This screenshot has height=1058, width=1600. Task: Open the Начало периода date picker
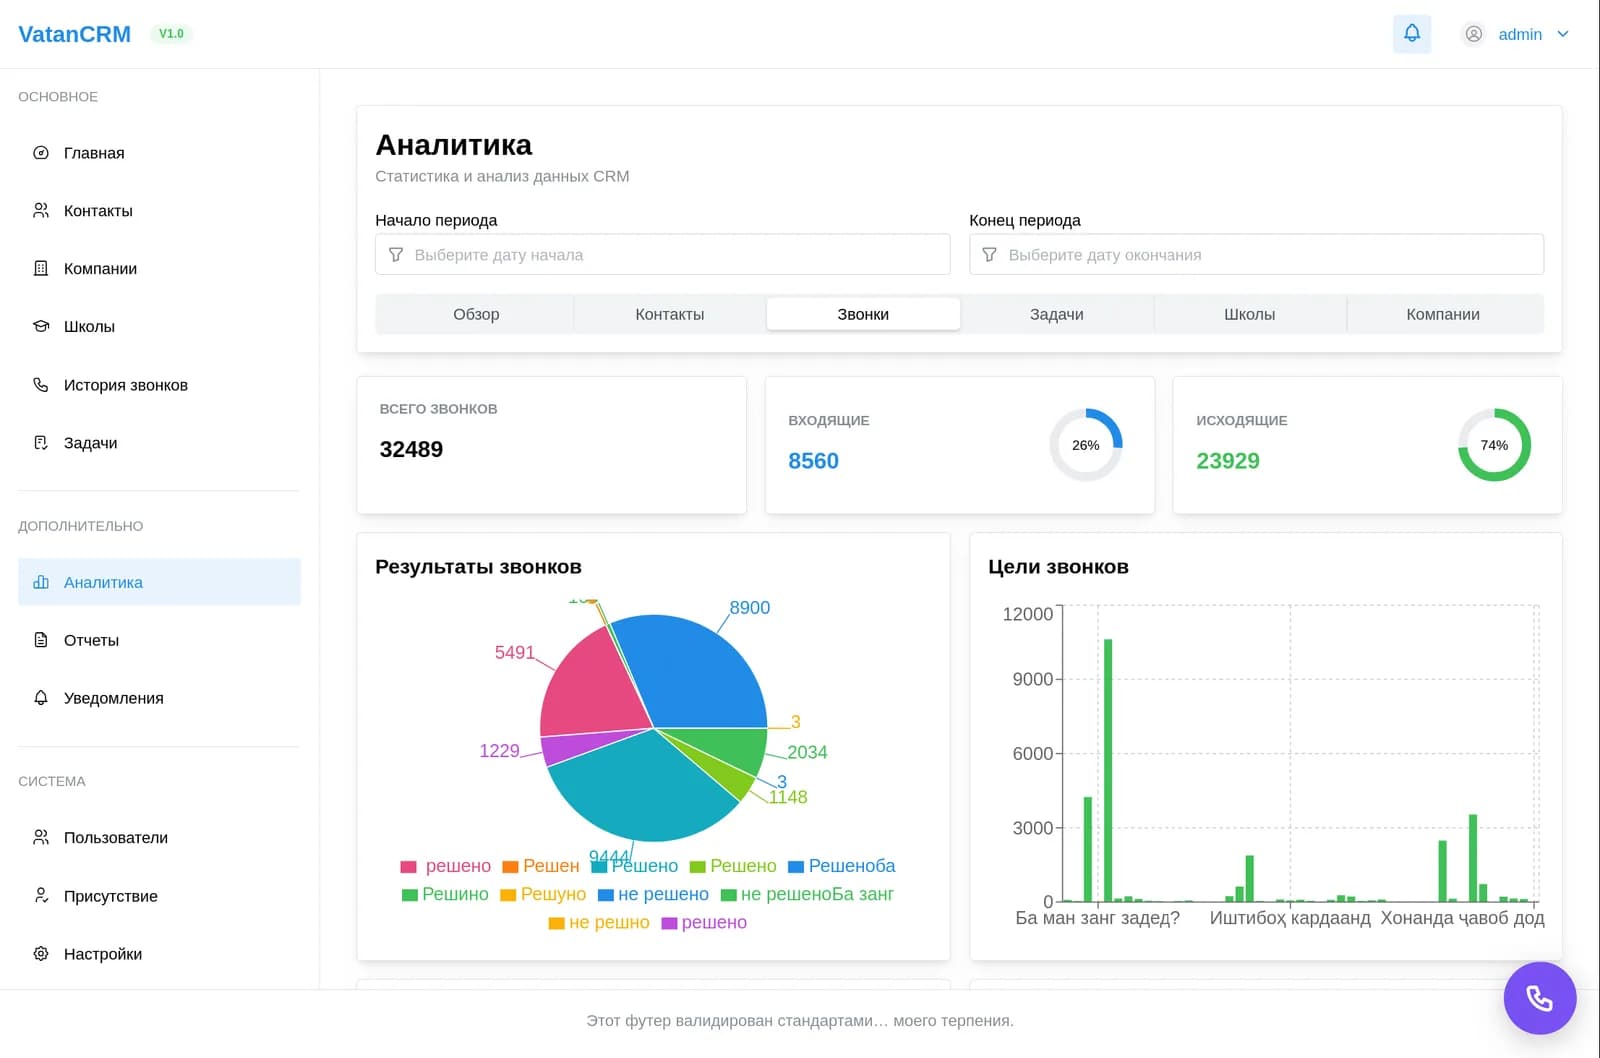click(x=662, y=255)
